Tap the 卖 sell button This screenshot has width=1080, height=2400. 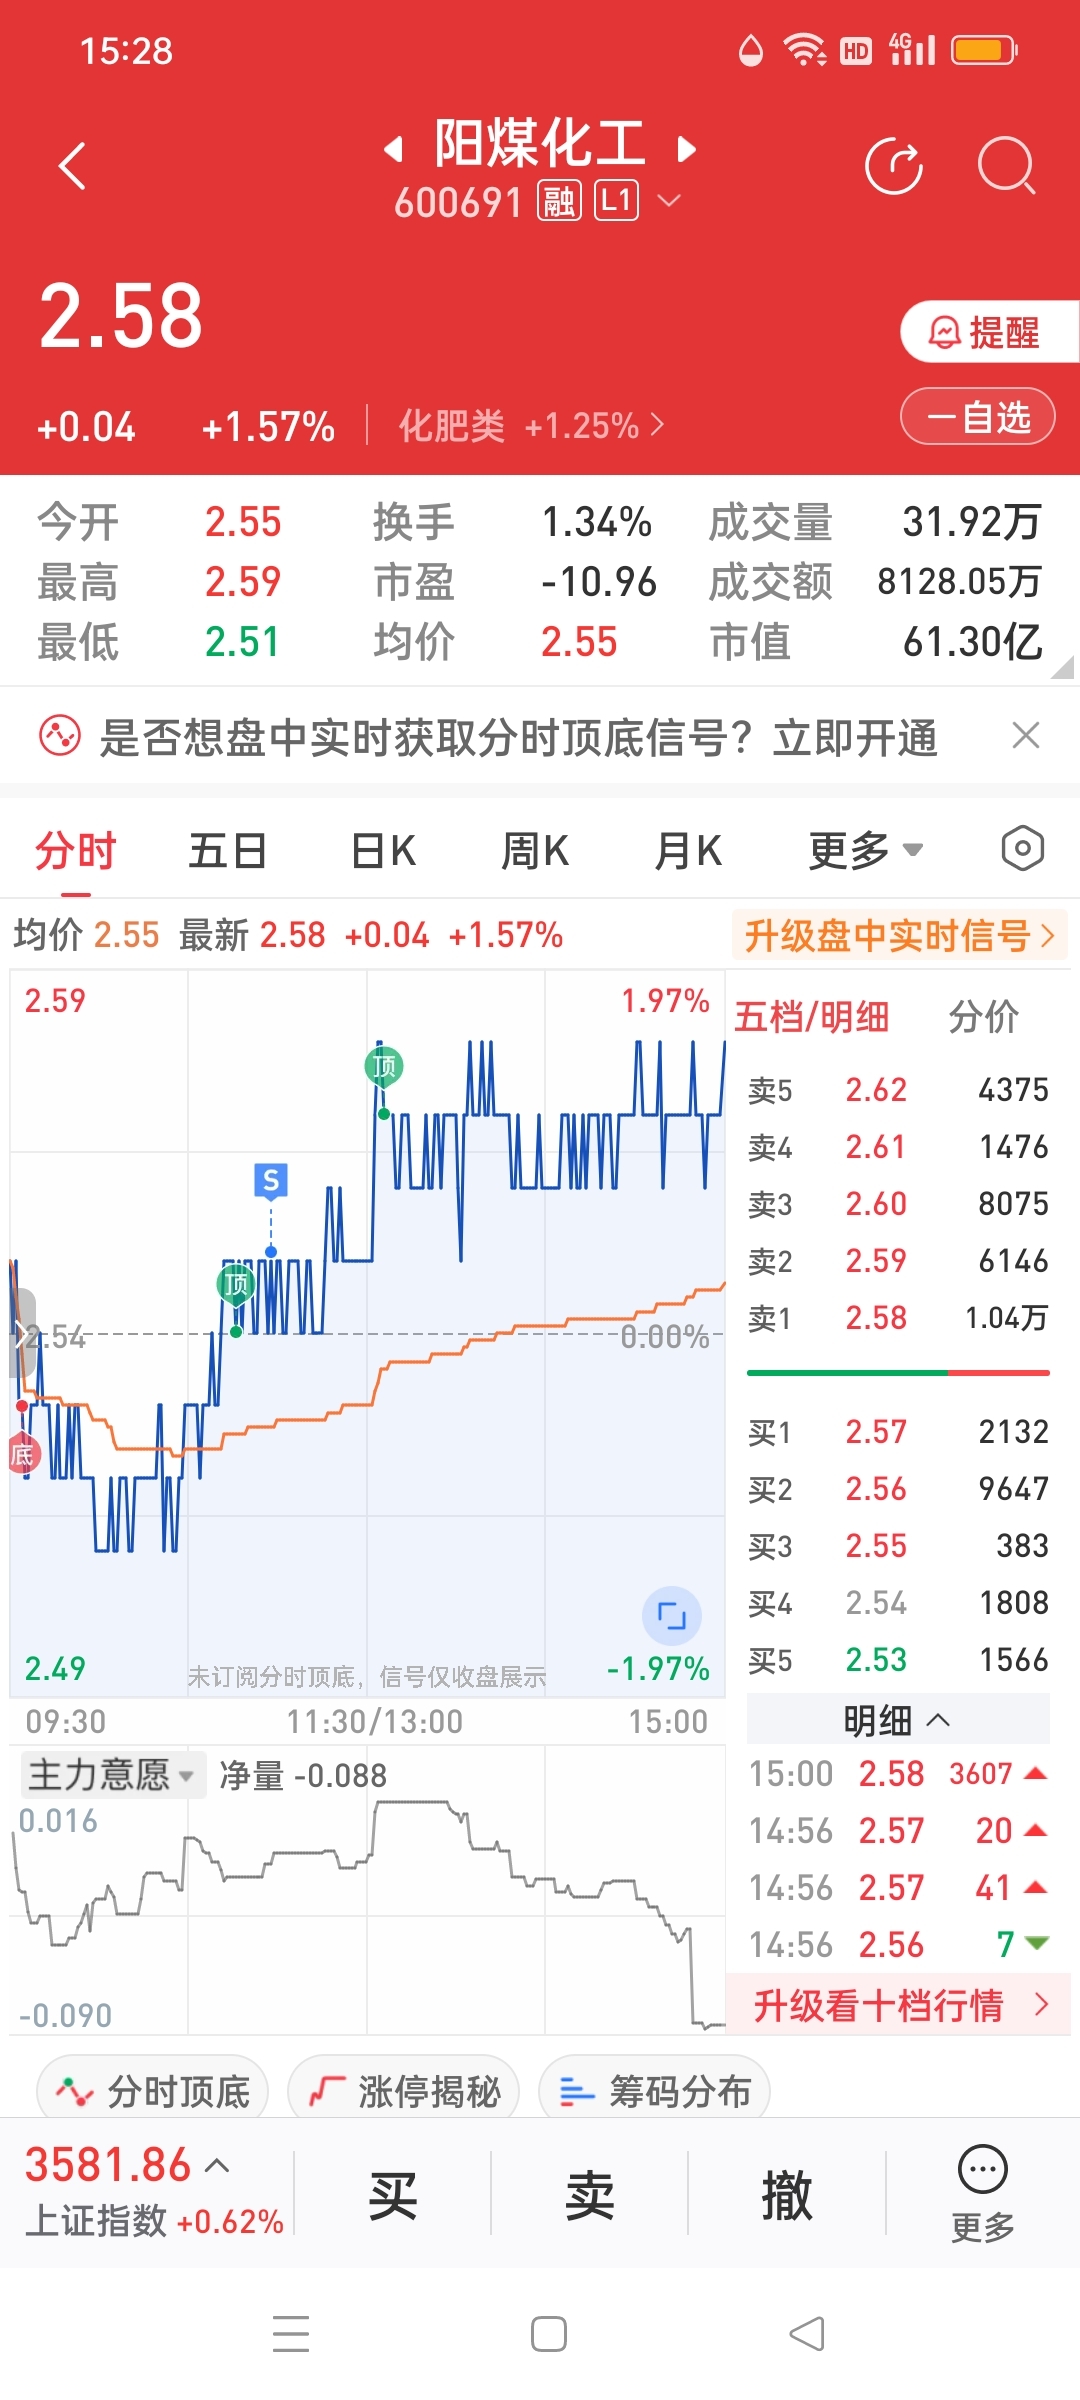[589, 2194]
